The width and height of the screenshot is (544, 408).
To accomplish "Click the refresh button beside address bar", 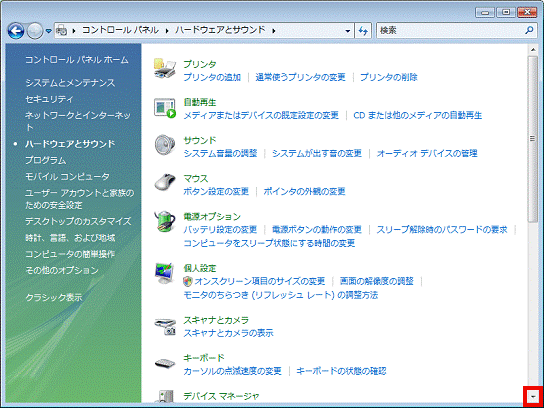I will pyautogui.click(x=363, y=31).
